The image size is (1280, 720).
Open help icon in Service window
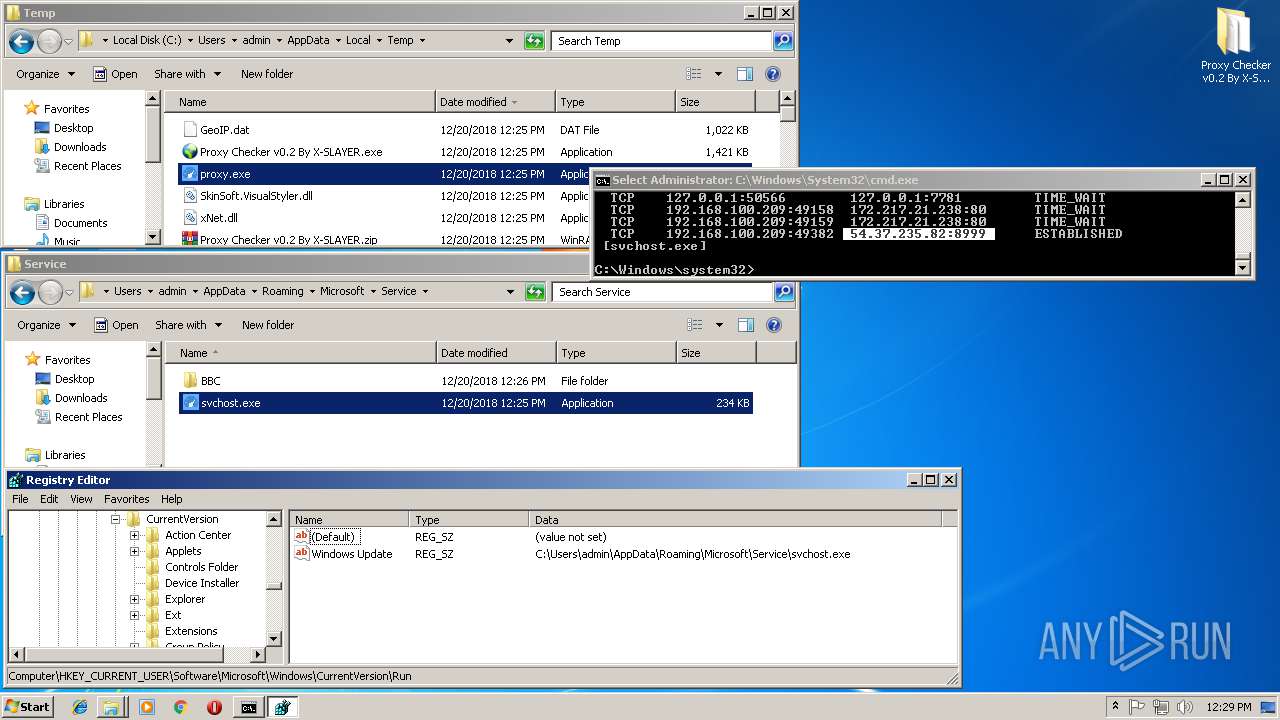coord(773,325)
